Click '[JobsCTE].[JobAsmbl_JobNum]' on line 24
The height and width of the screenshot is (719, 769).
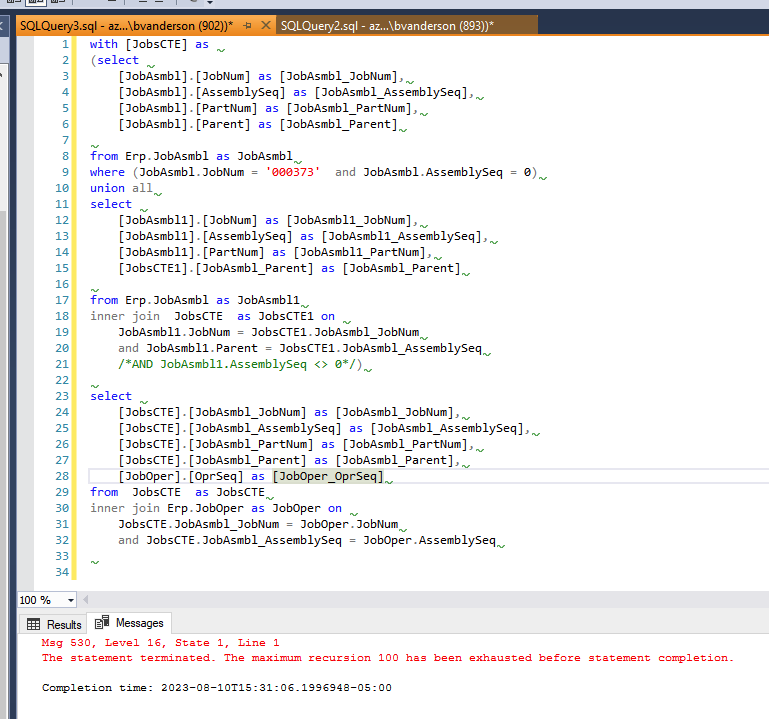tap(212, 412)
